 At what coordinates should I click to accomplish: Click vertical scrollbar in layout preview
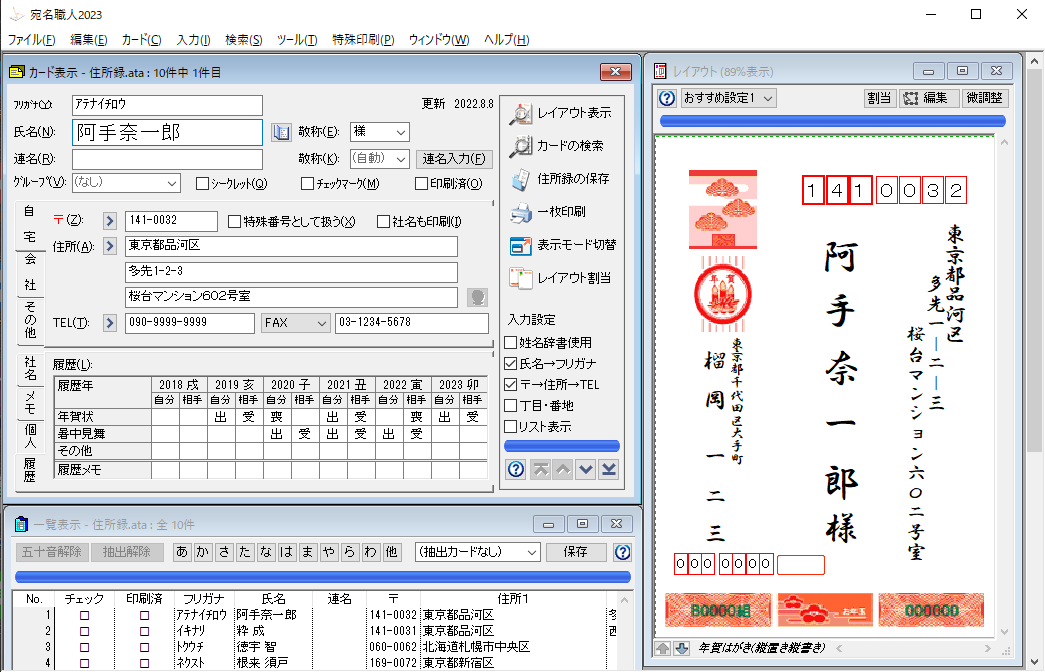click(x=1004, y=387)
